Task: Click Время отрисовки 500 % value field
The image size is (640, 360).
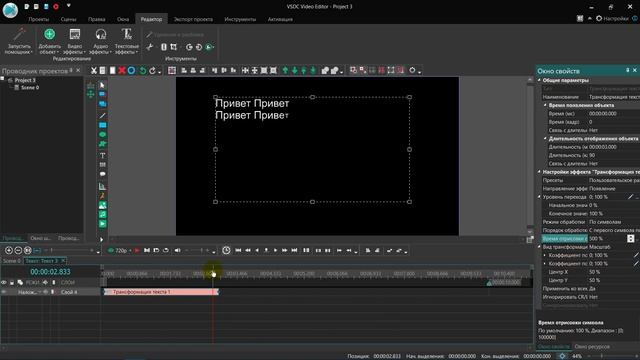Action: [x=607, y=238]
